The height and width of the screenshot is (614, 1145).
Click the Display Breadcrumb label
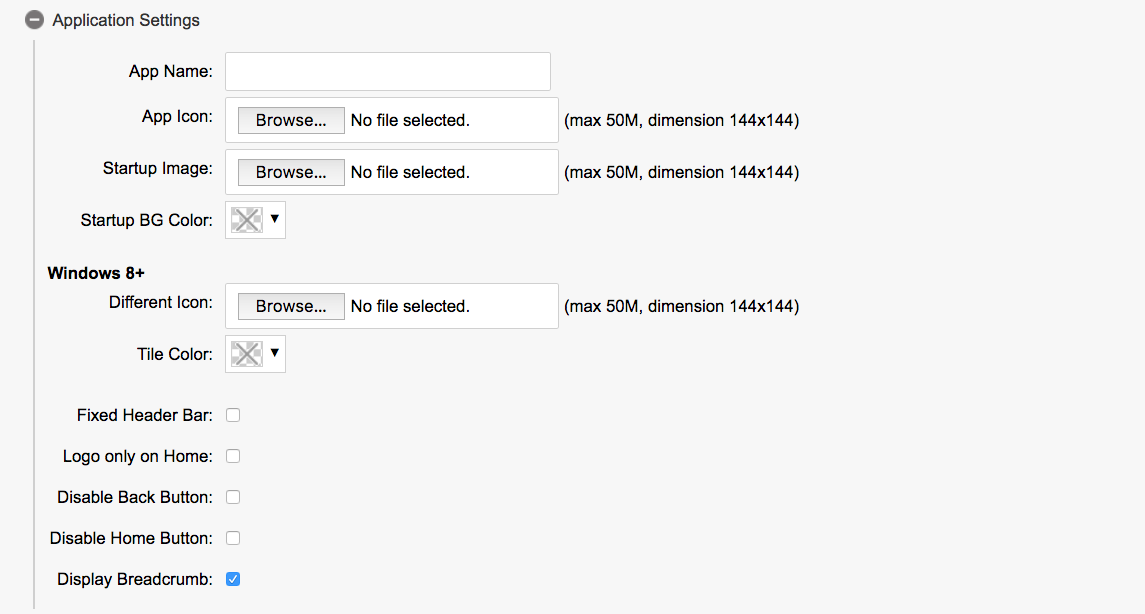(135, 579)
